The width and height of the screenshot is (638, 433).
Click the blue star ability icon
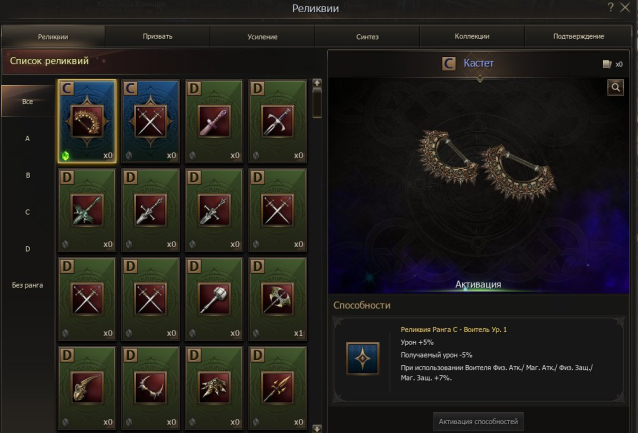363,358
